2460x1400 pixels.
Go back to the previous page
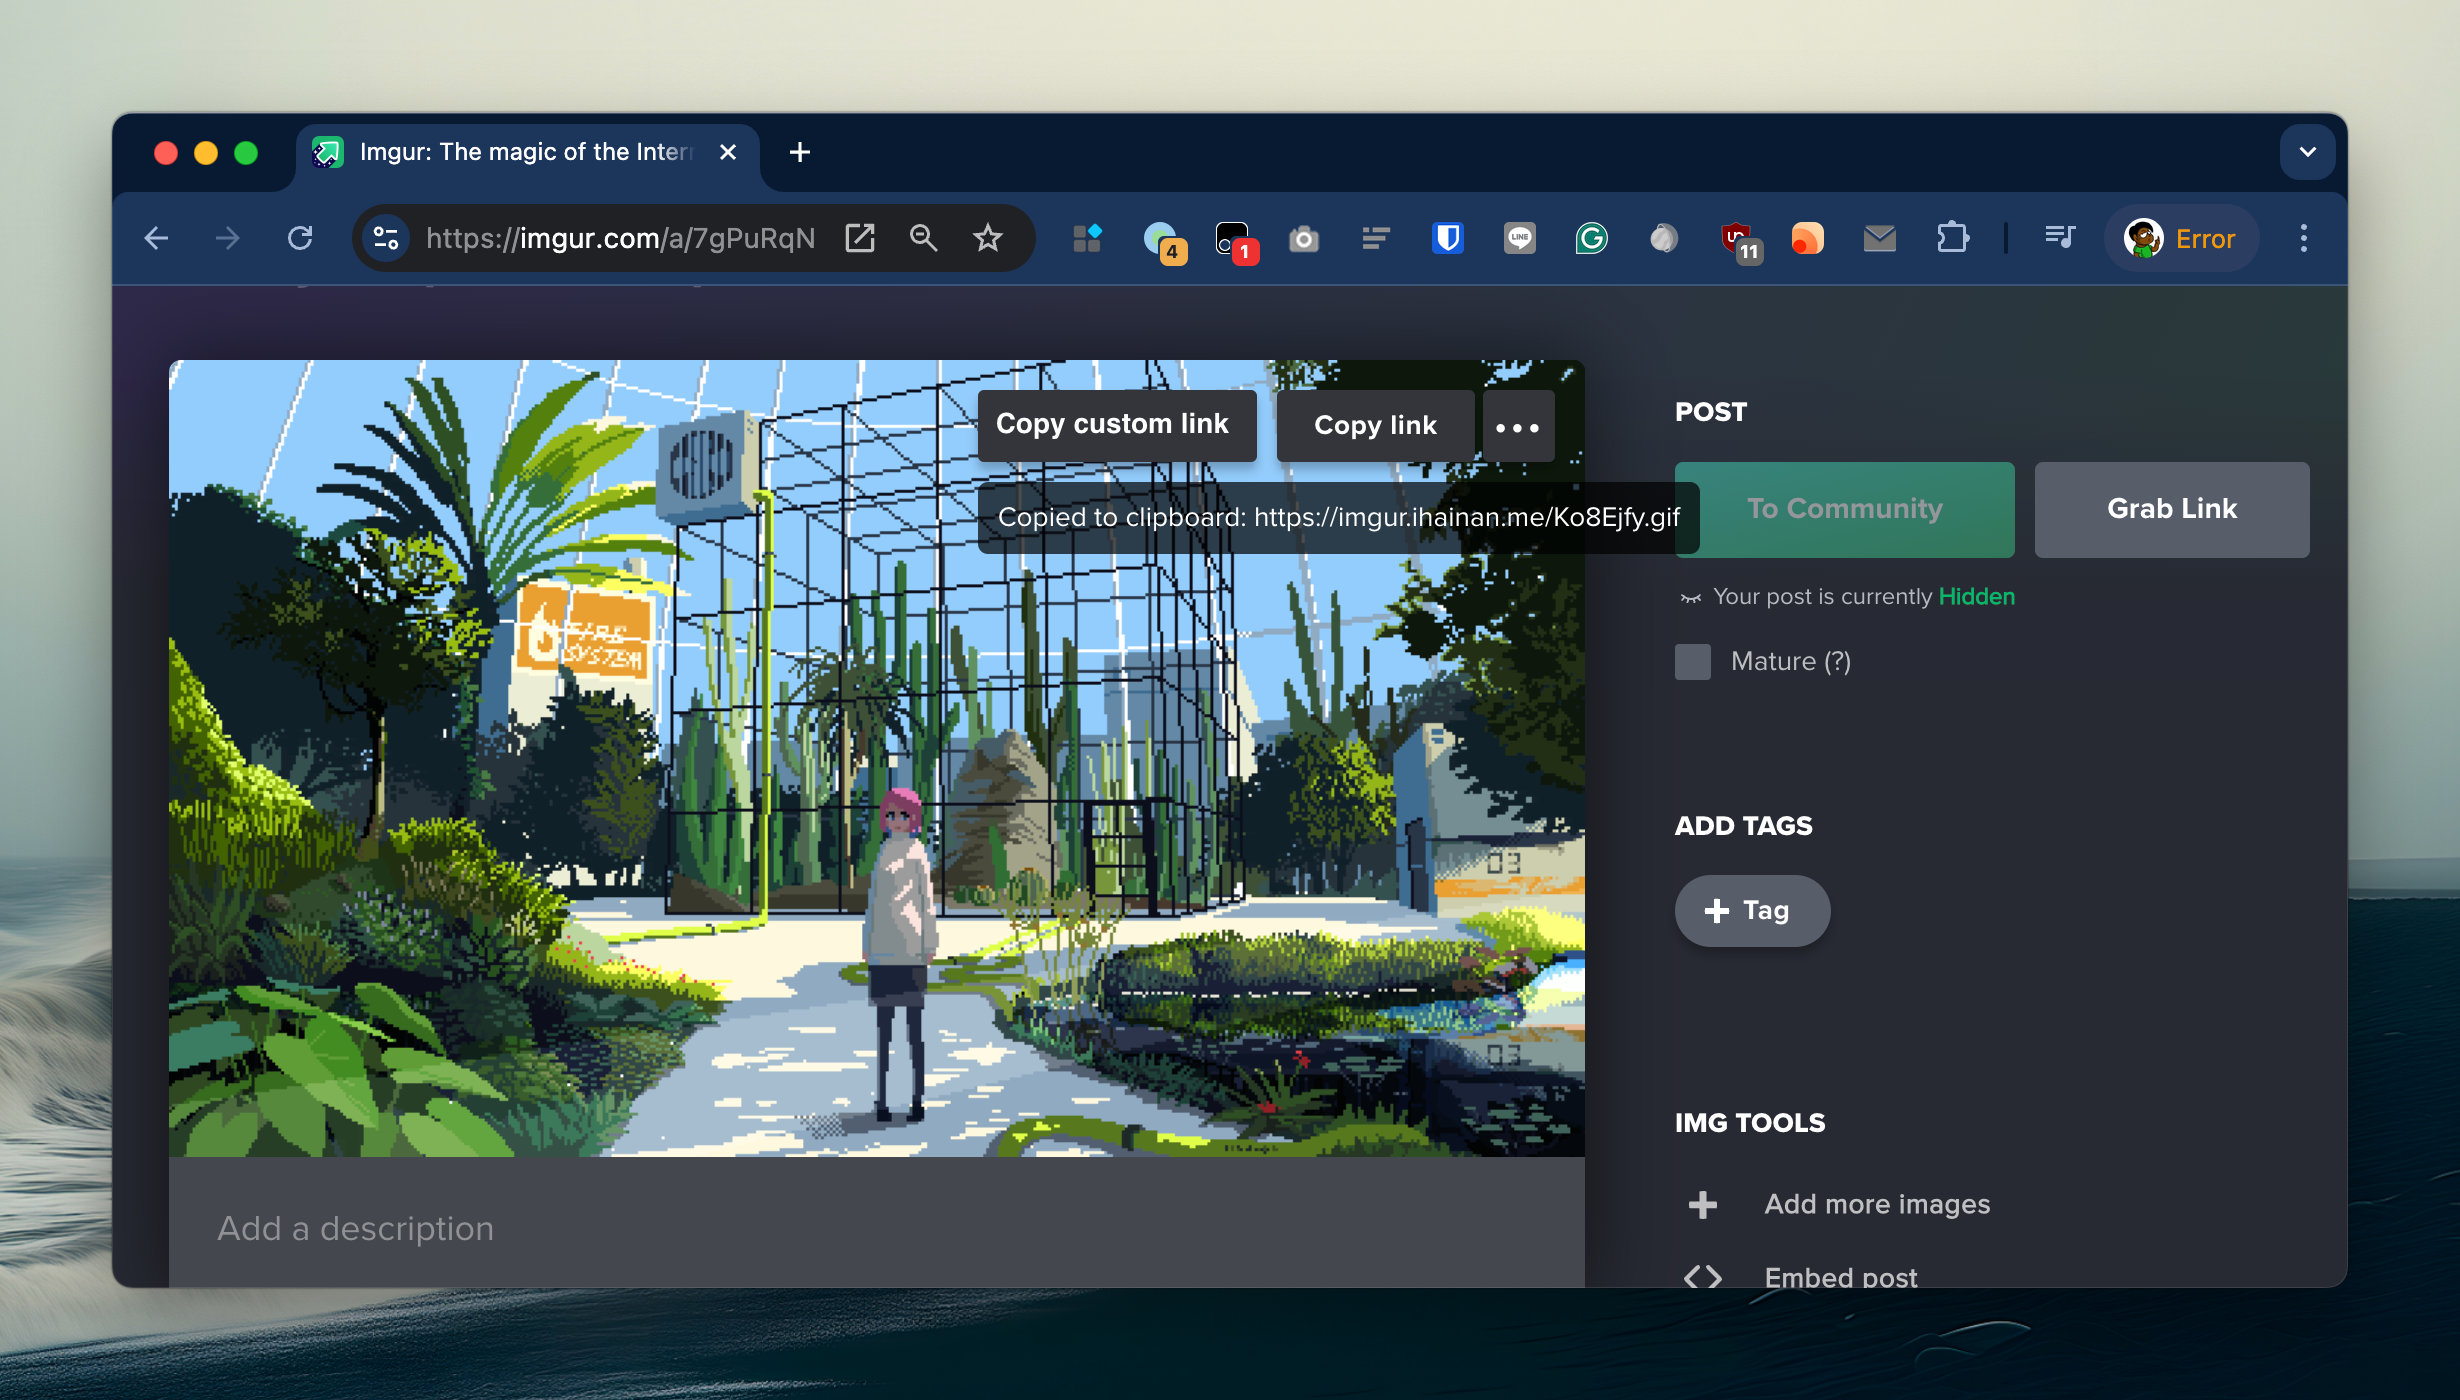(156, 238)
